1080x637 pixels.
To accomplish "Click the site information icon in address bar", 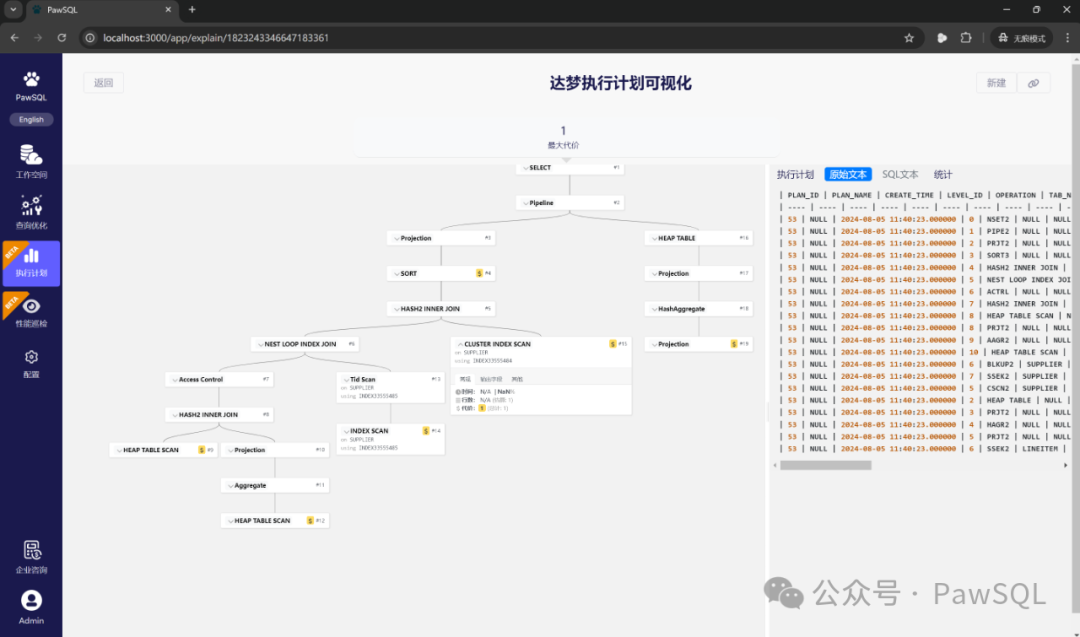I will tap(90, 38).
